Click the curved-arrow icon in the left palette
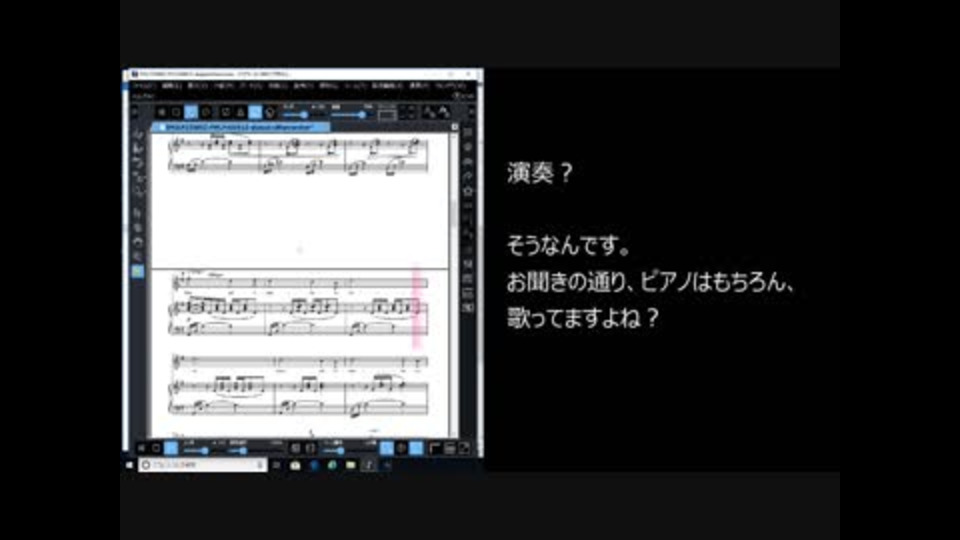This screenshot has width=960, height=540. click(x=138, y=243)
